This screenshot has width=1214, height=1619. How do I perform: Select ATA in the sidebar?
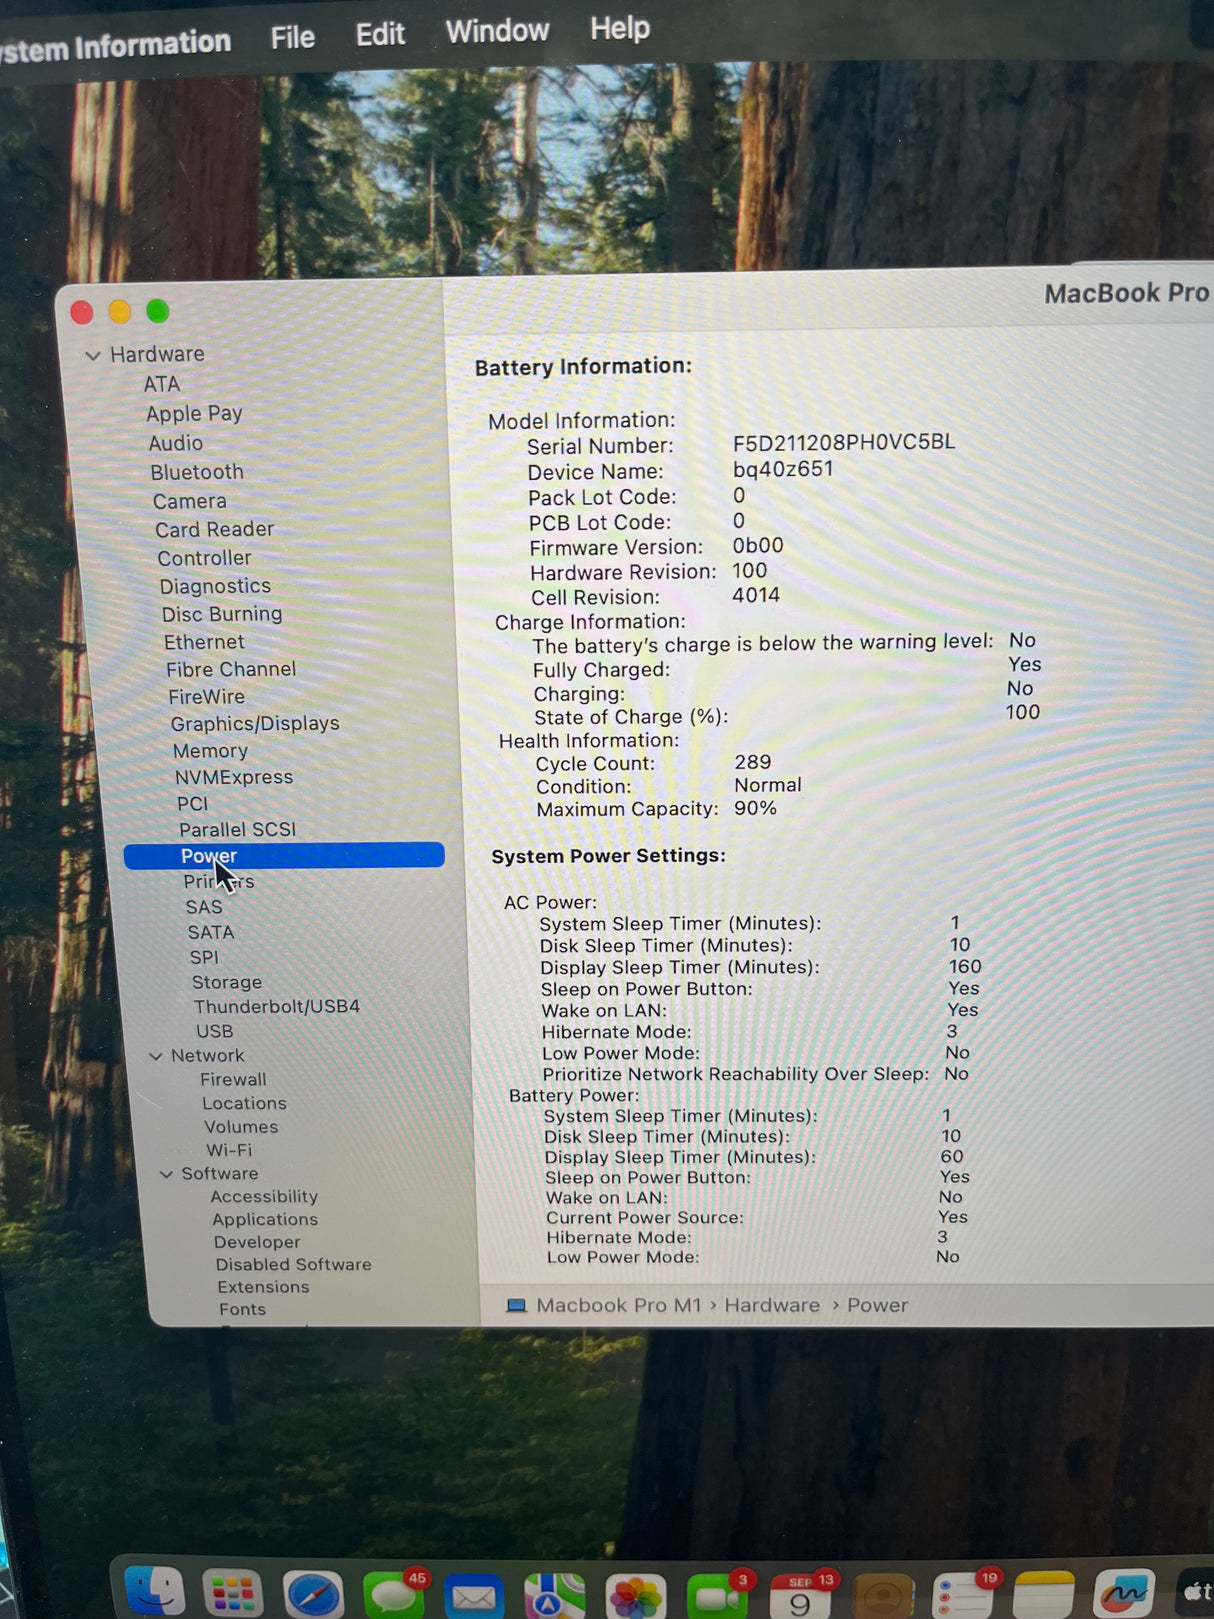(161, 384)
